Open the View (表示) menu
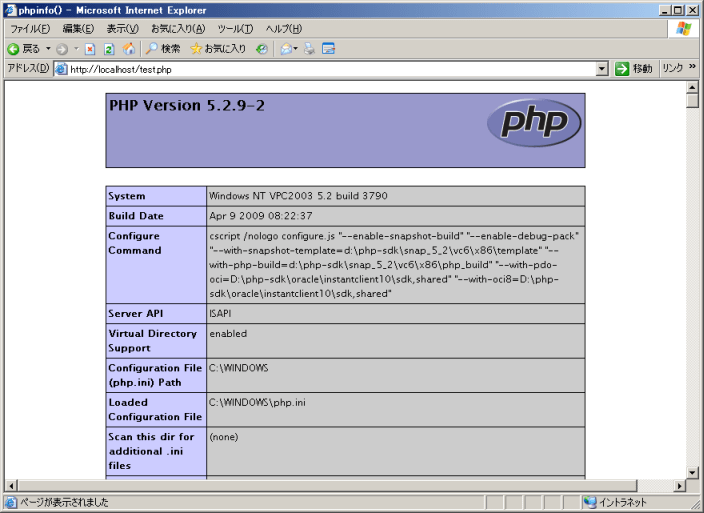Viewport: 704px width, 513px height. pyautogui.click(x=123, y=29)
